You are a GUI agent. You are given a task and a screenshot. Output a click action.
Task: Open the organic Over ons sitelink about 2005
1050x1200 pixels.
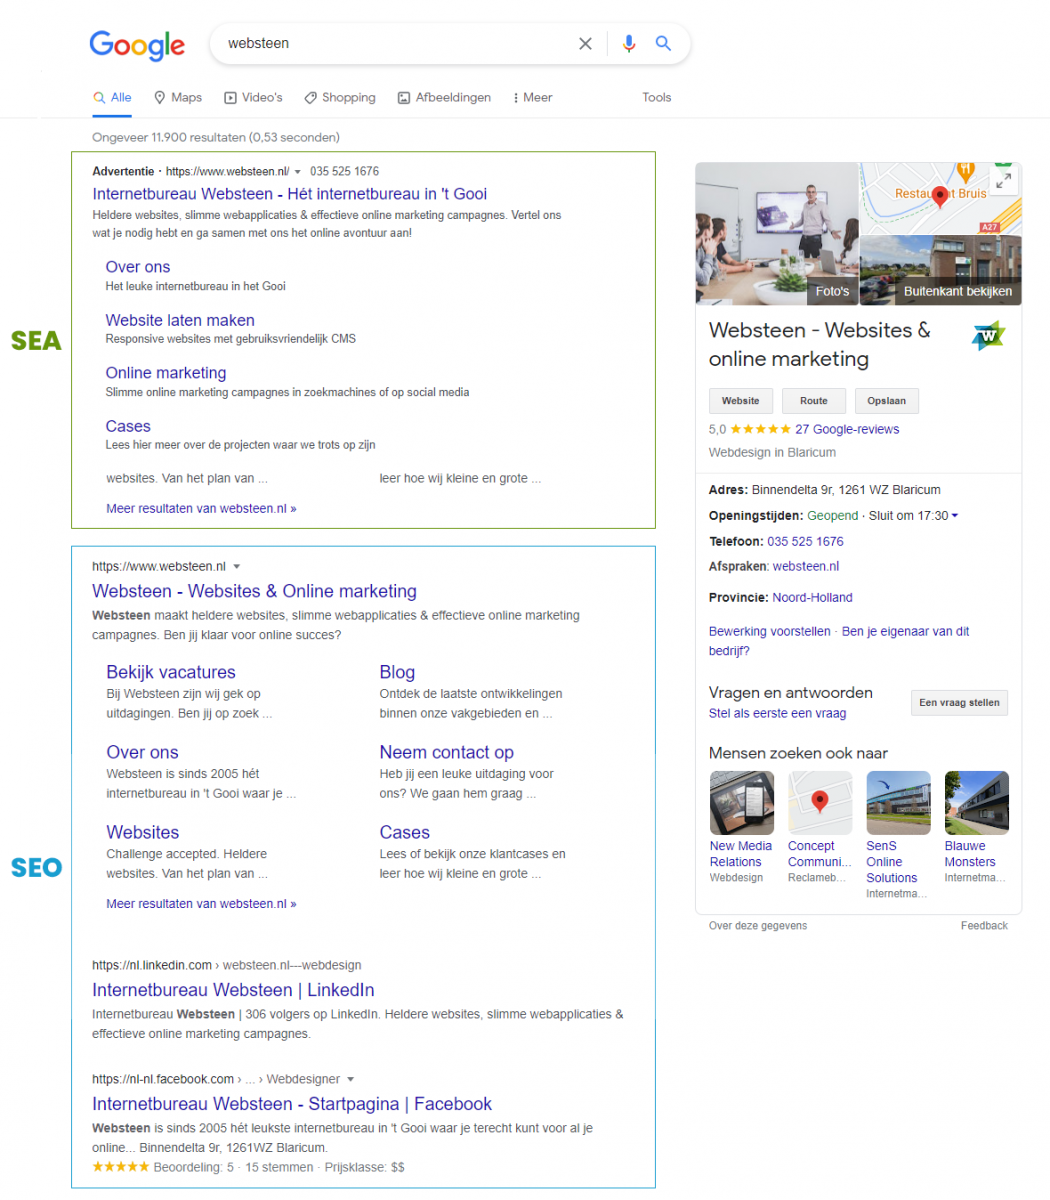click(x=142, y=752)
